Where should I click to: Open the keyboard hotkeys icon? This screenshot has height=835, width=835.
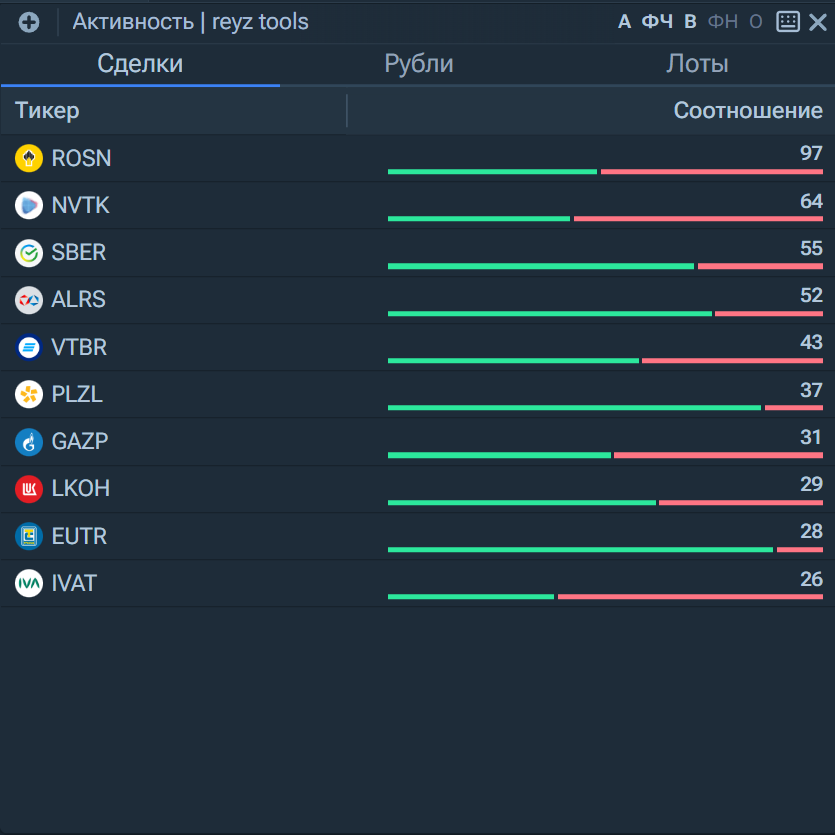788,22
